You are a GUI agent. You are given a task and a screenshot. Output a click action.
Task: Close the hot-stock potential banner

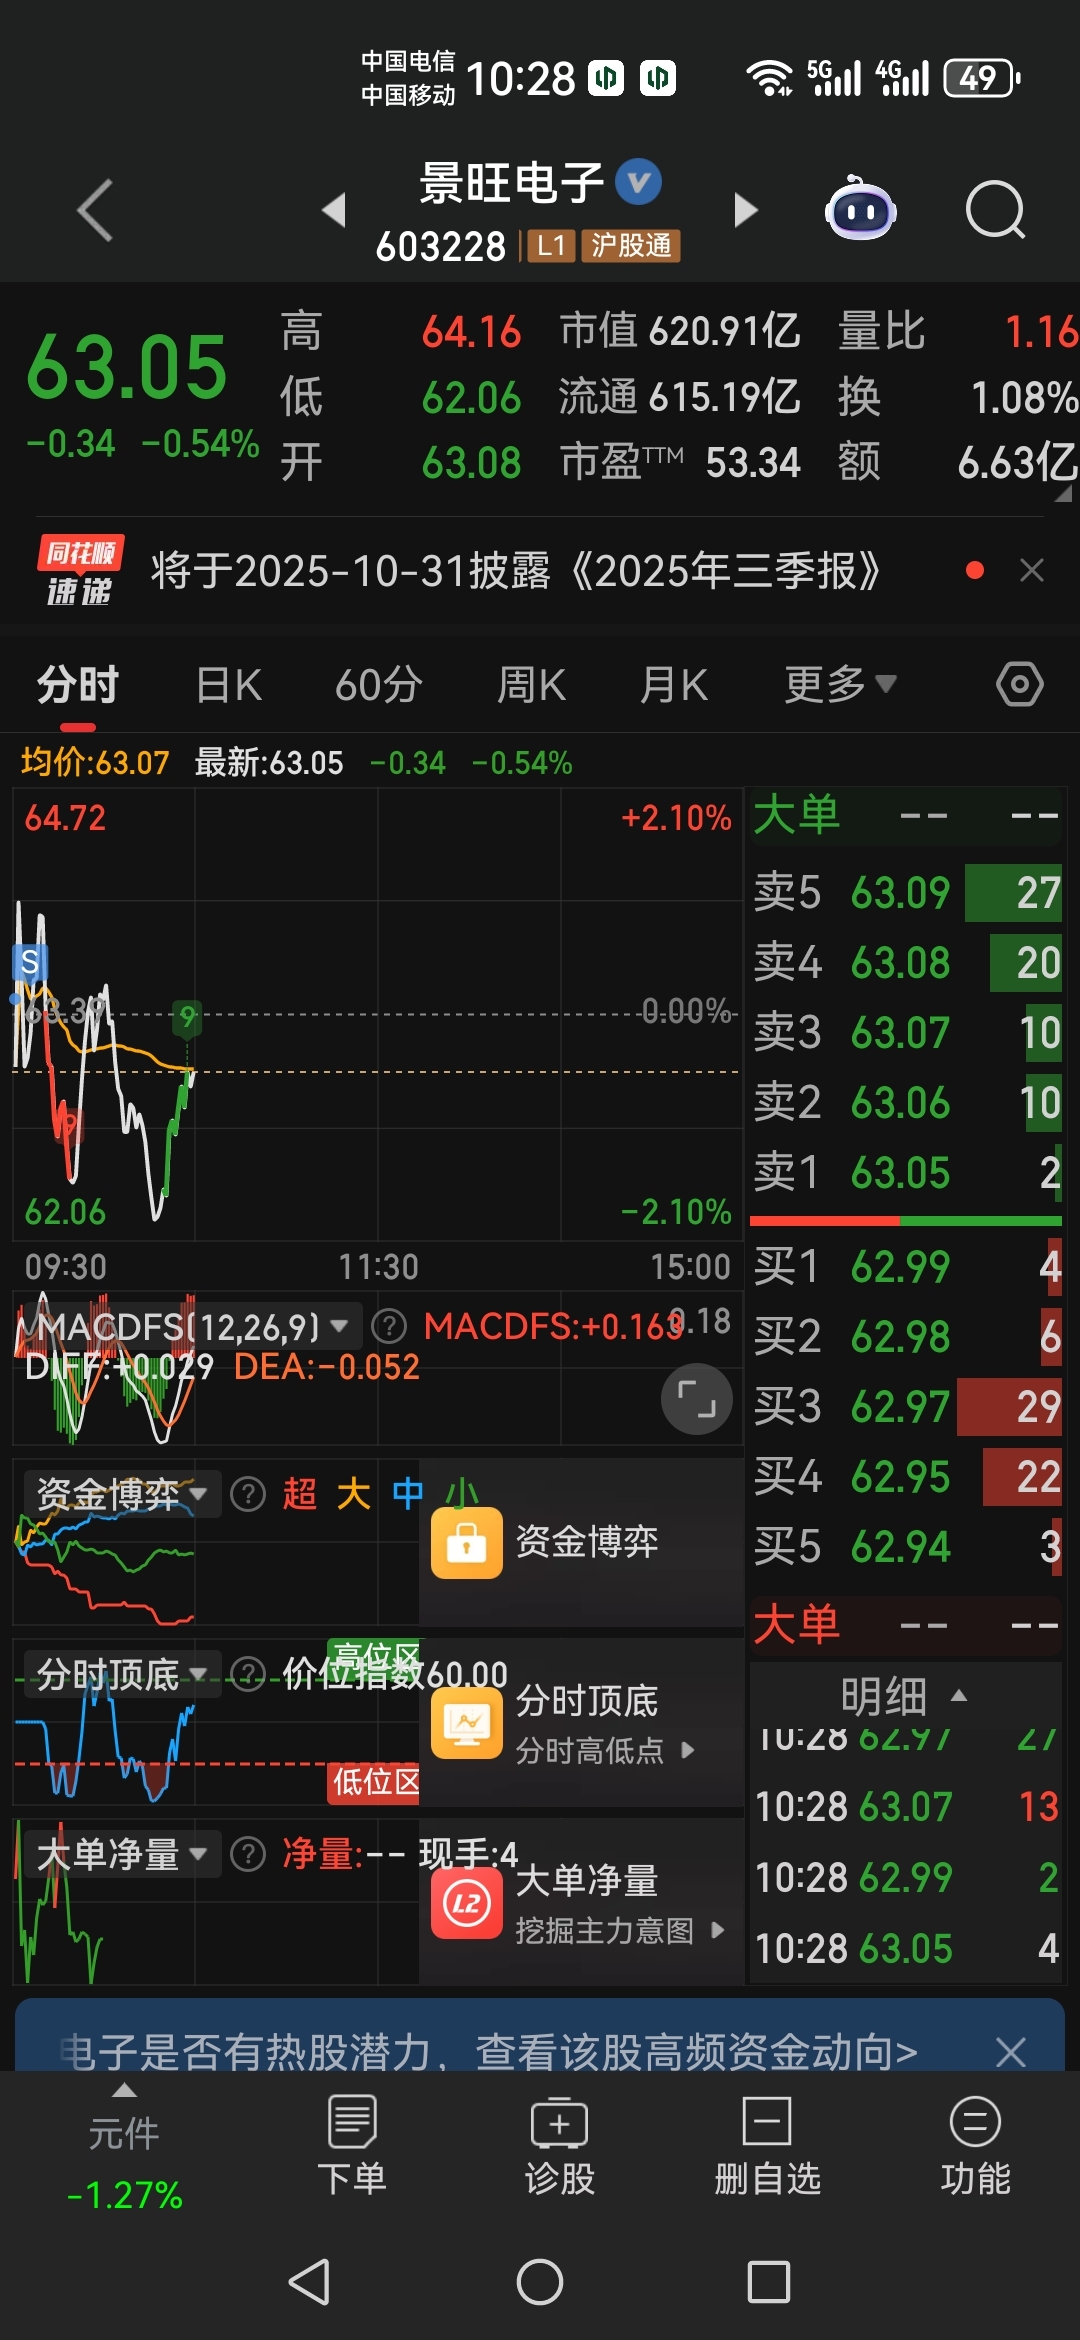click(x=1011, y=2052)
